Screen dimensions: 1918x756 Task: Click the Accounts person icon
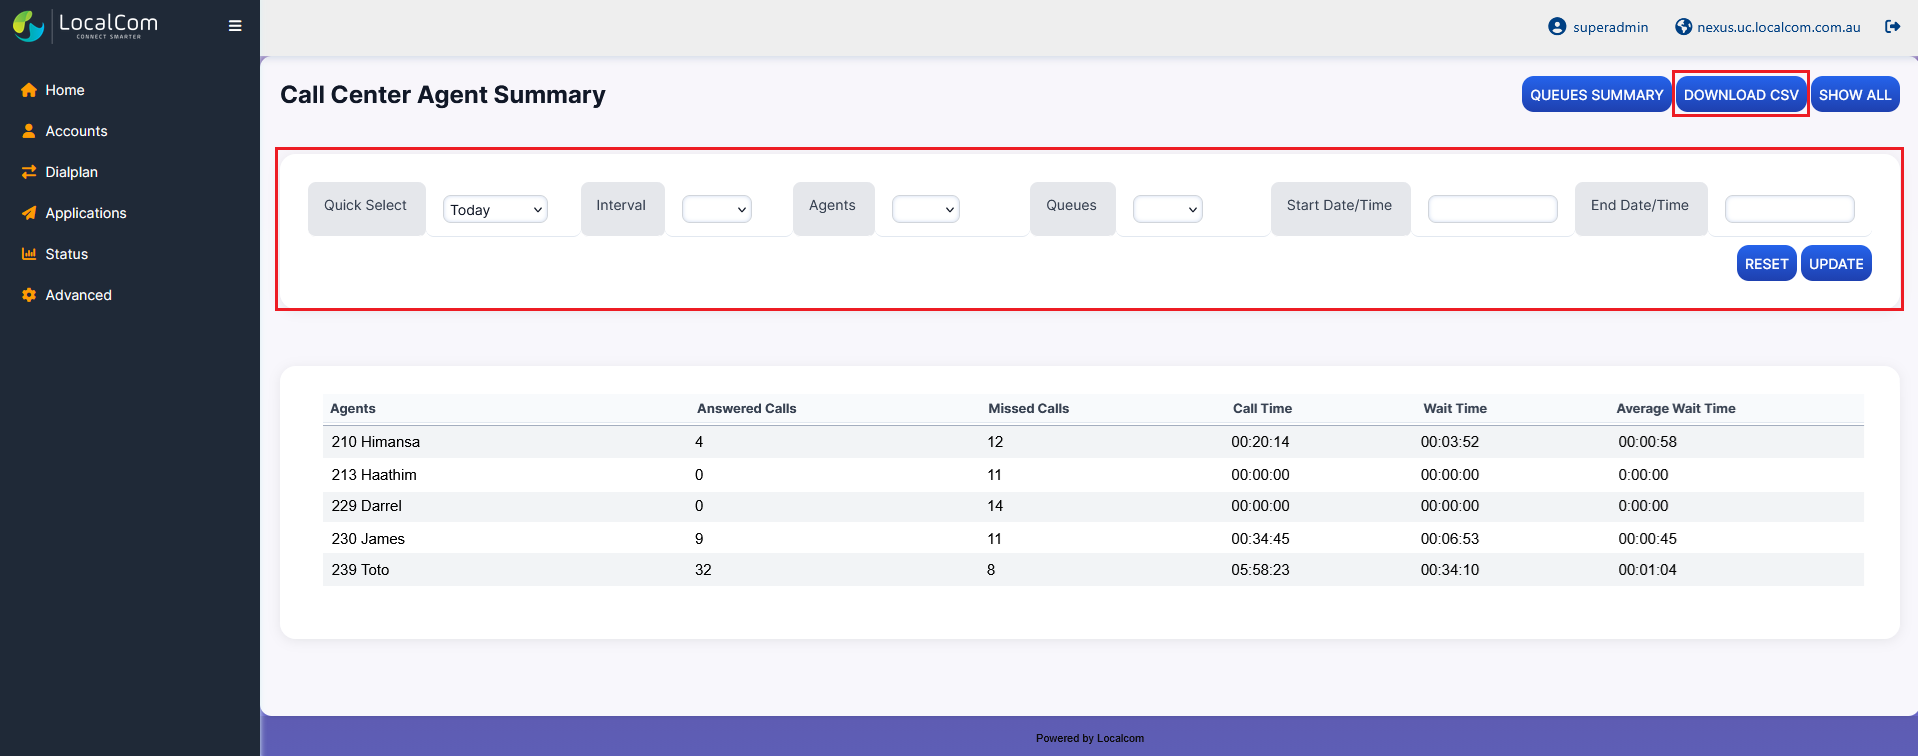coord(29,131)
